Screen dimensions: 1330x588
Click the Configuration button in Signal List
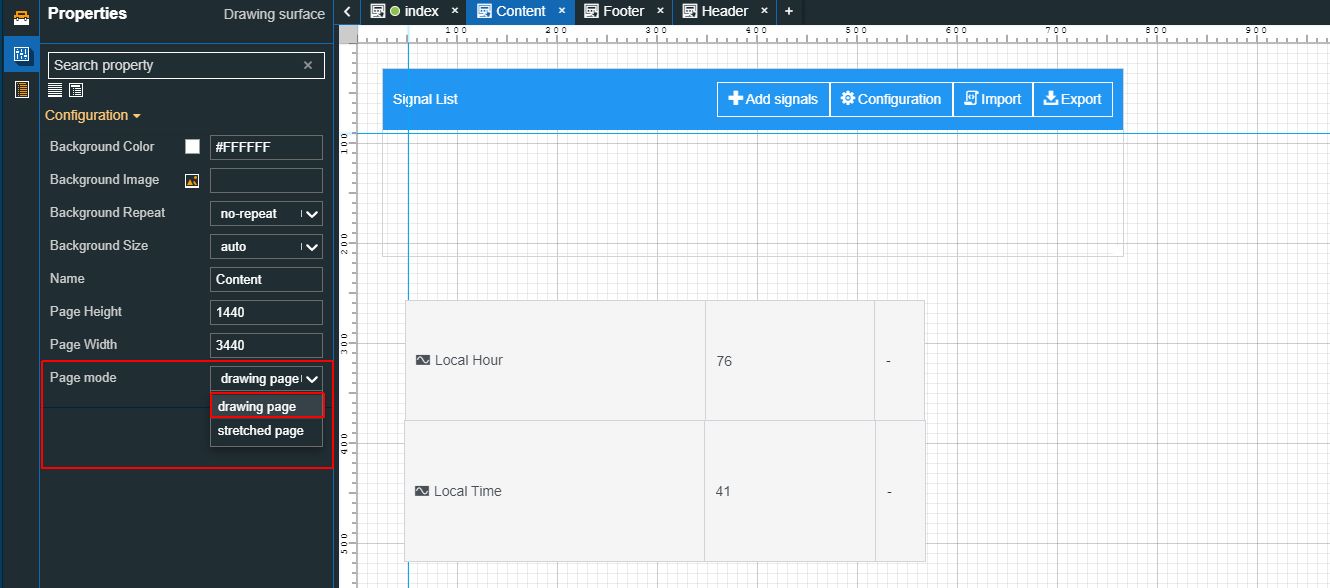(891, 99)
